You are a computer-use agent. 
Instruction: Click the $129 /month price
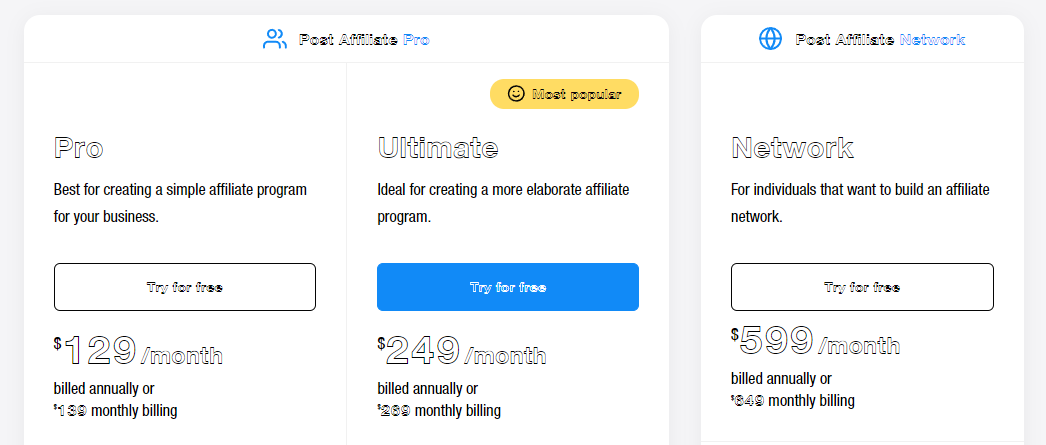(x=138, y=351)
